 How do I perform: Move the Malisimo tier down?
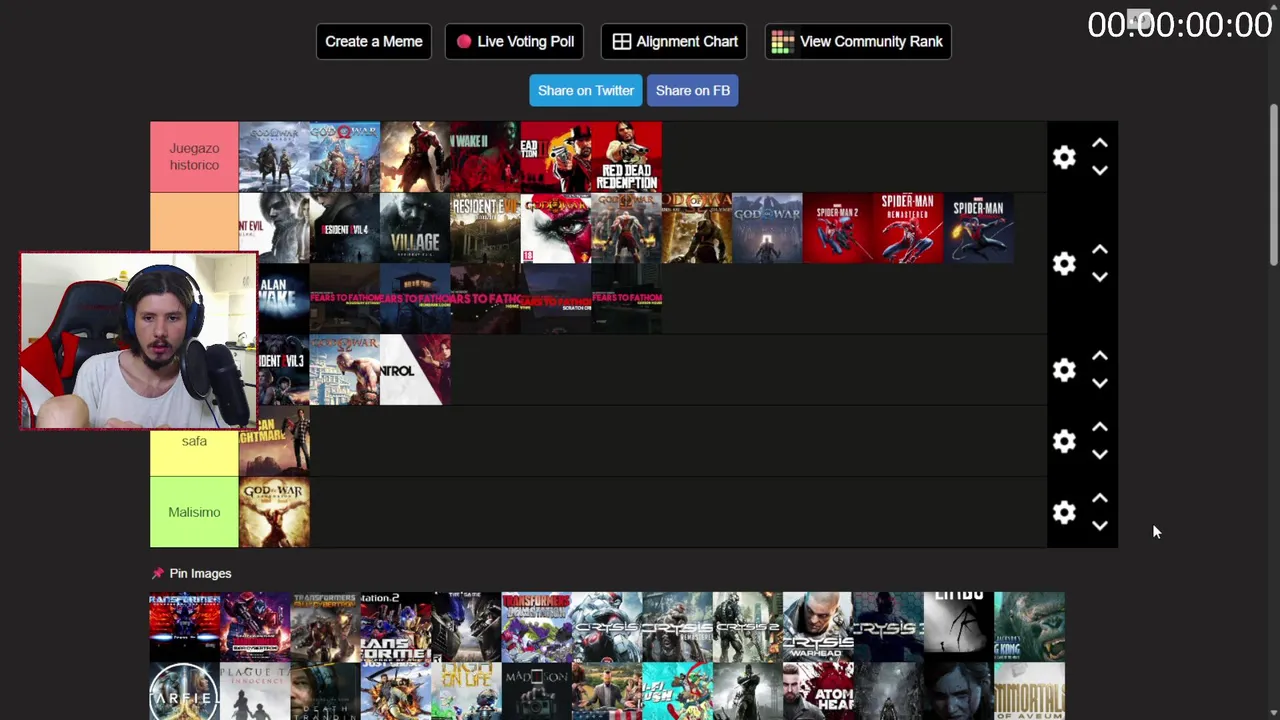coord(1100,525)
